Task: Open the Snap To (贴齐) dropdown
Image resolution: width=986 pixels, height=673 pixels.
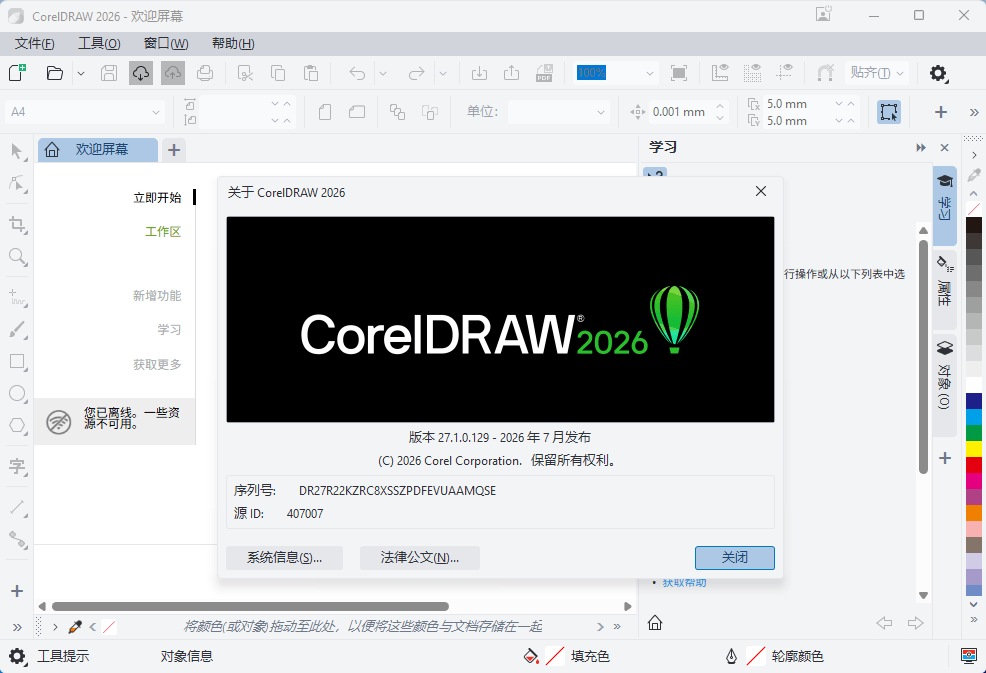Action: point(877,73)
